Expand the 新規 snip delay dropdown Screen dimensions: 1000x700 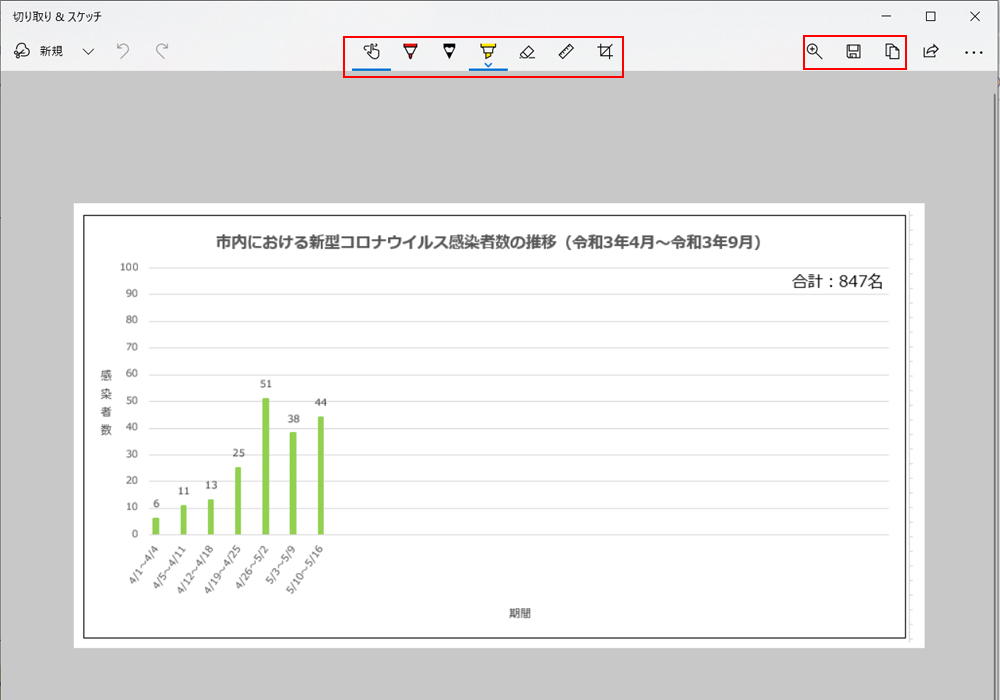click(88, 51)
